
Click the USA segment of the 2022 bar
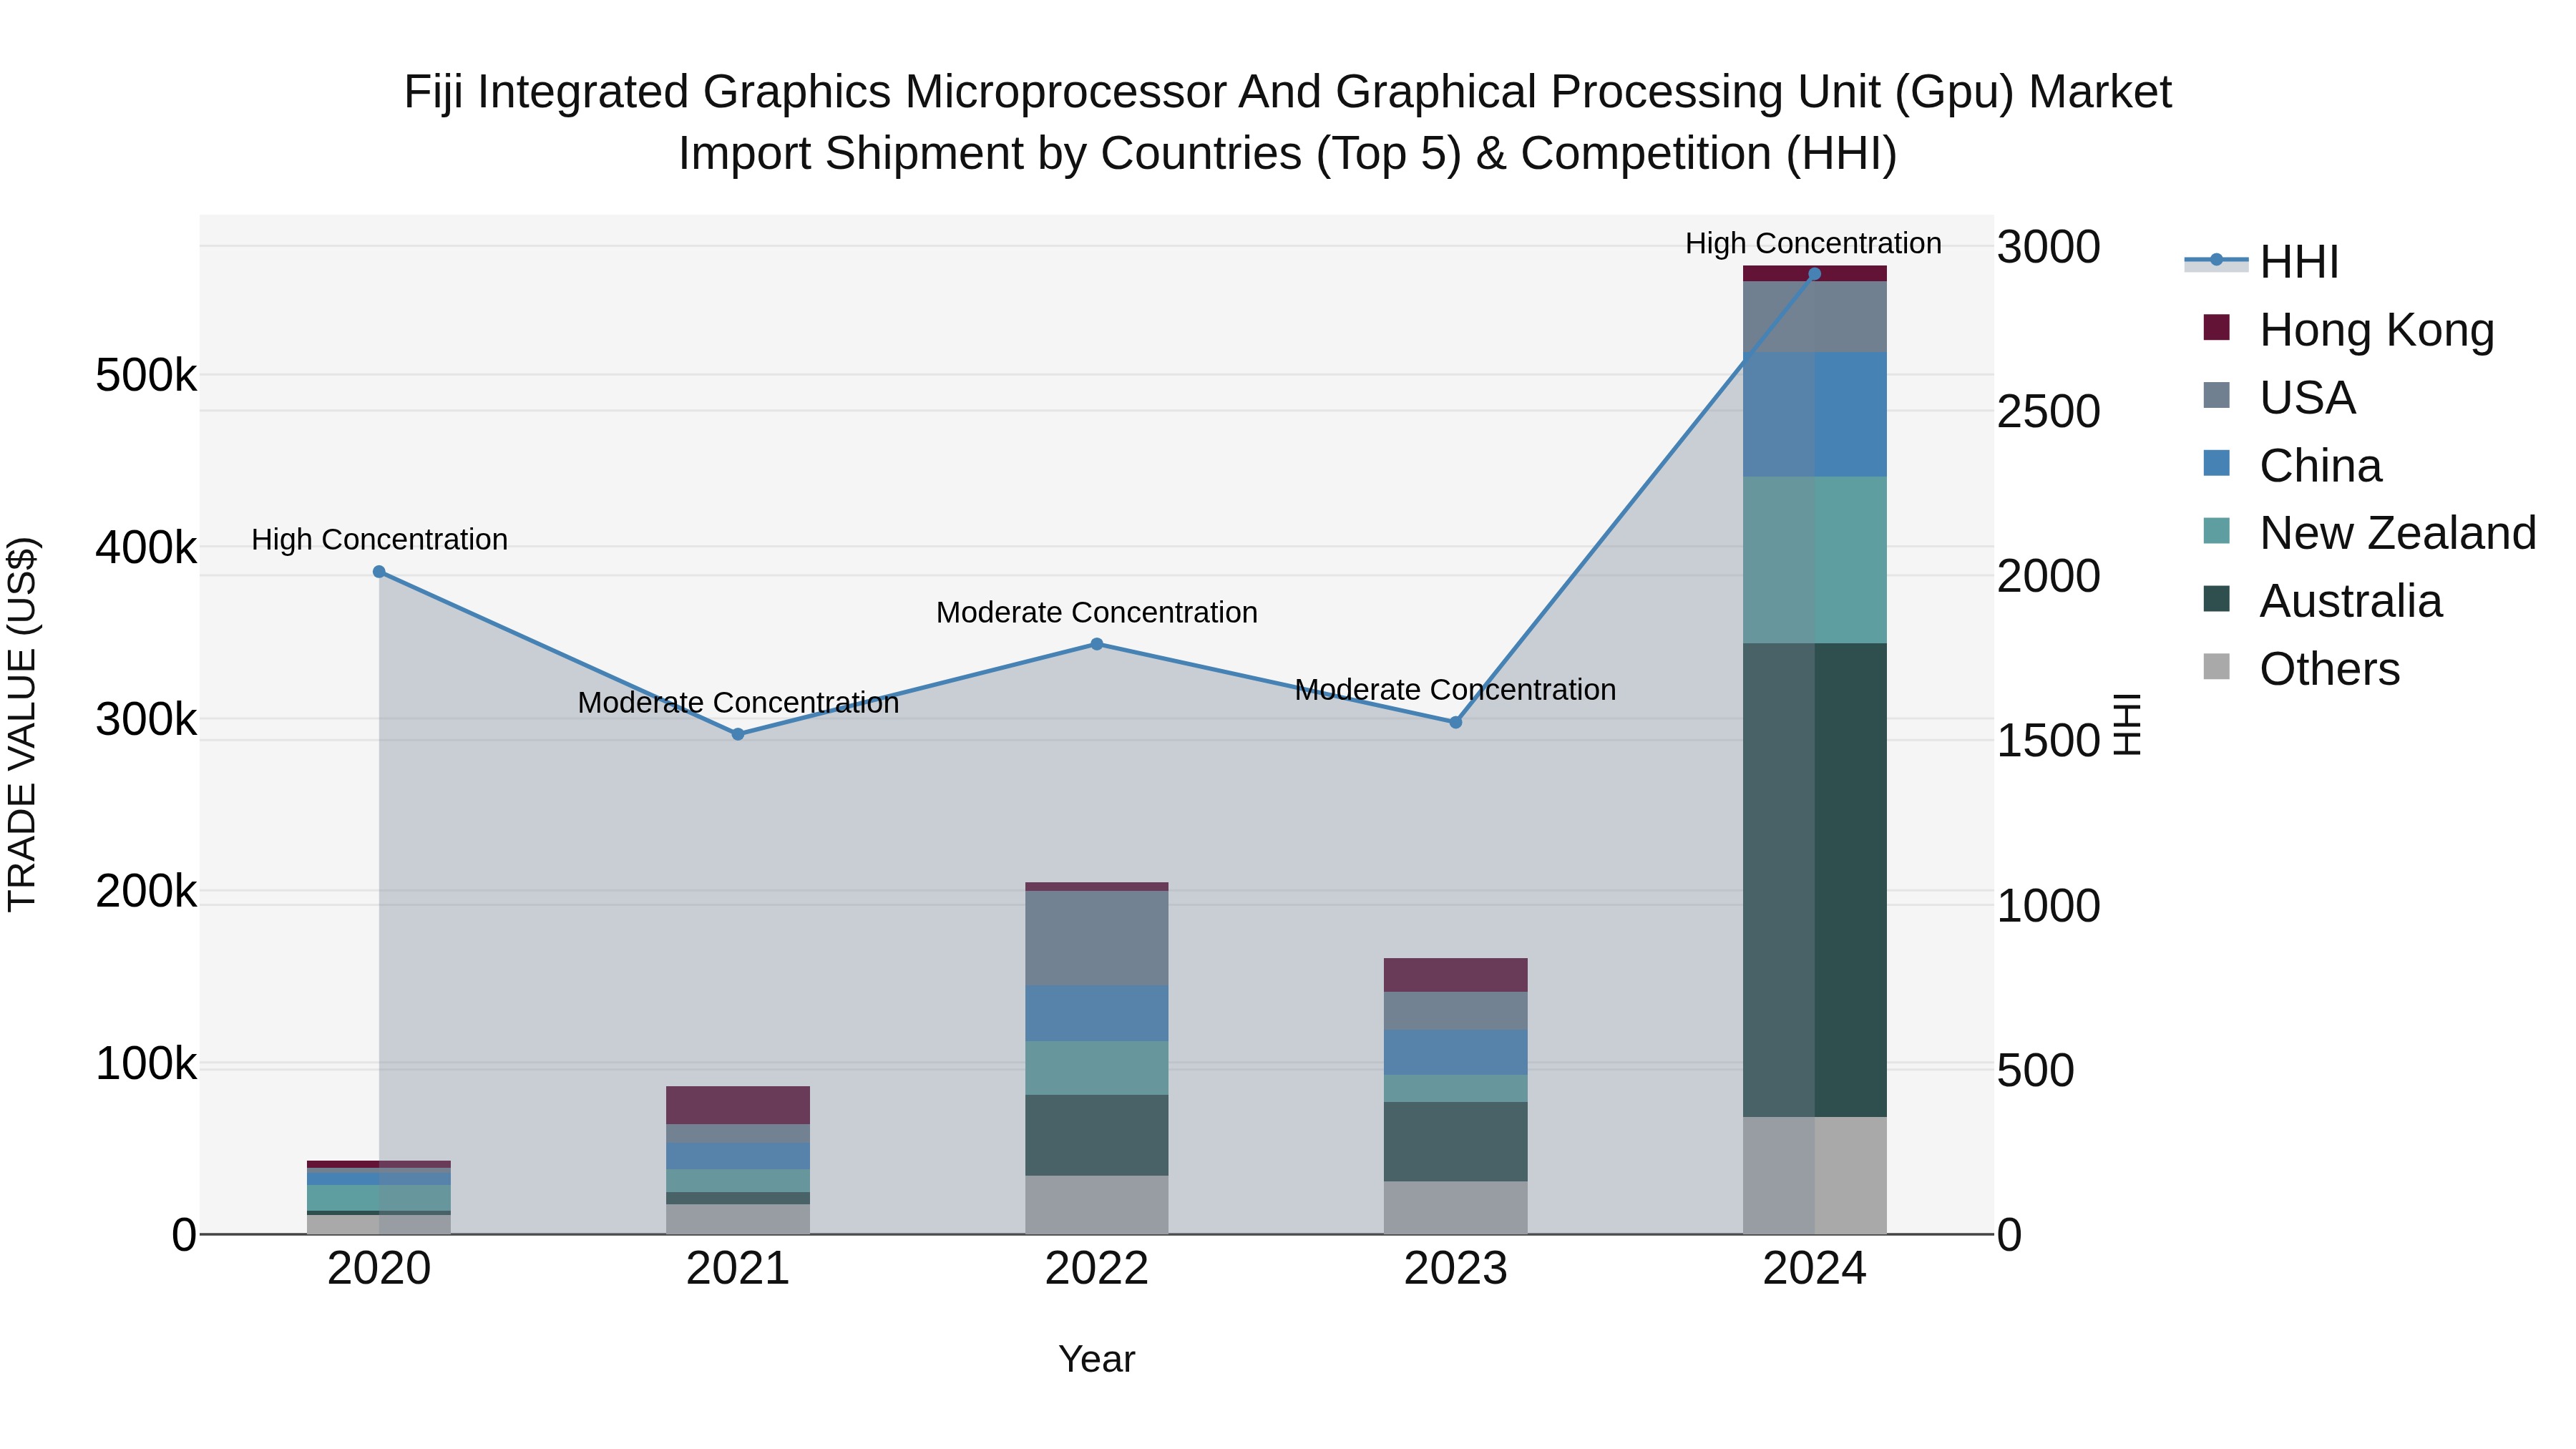(1097, 938)
